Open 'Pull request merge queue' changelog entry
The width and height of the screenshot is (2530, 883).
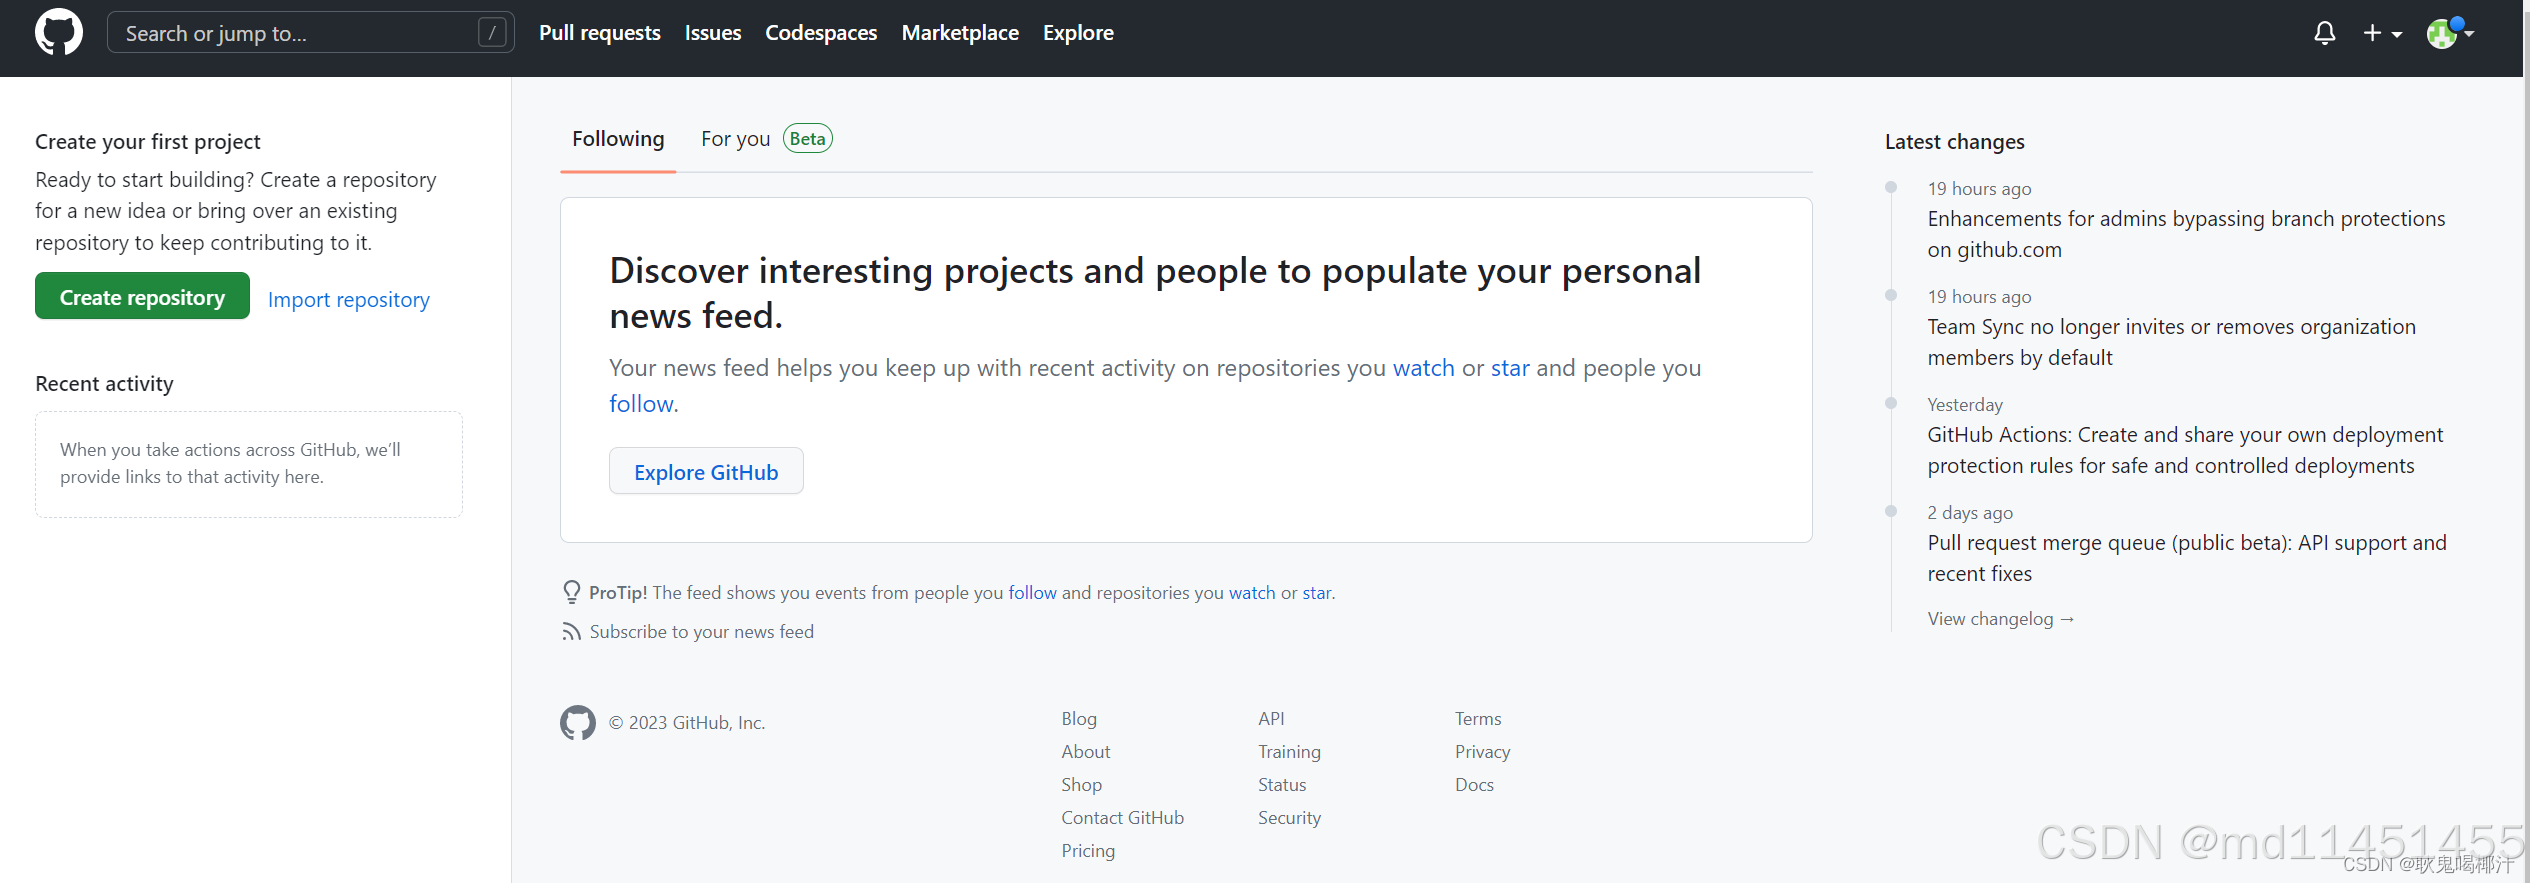click(2187, 558)
